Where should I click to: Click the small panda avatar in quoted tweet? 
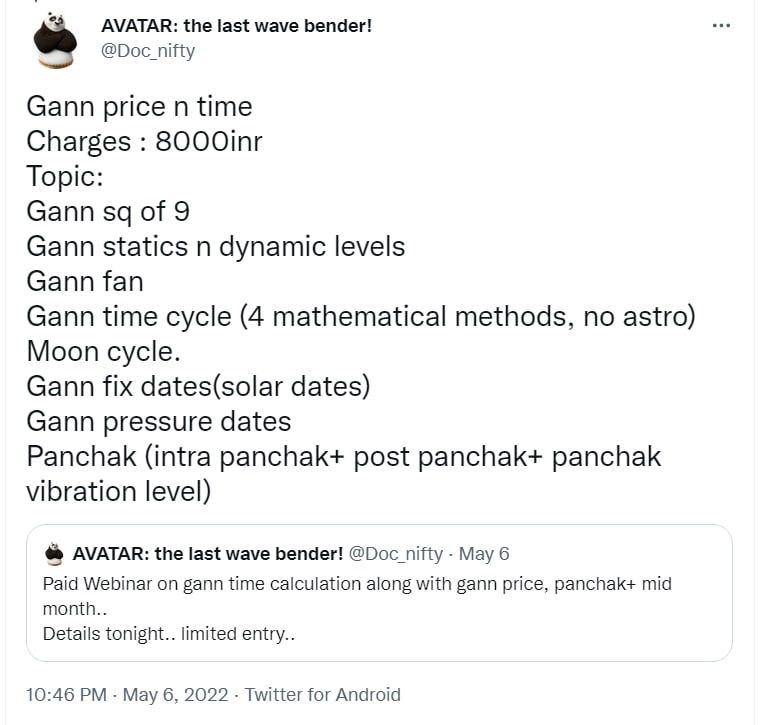tap(54, 554)
